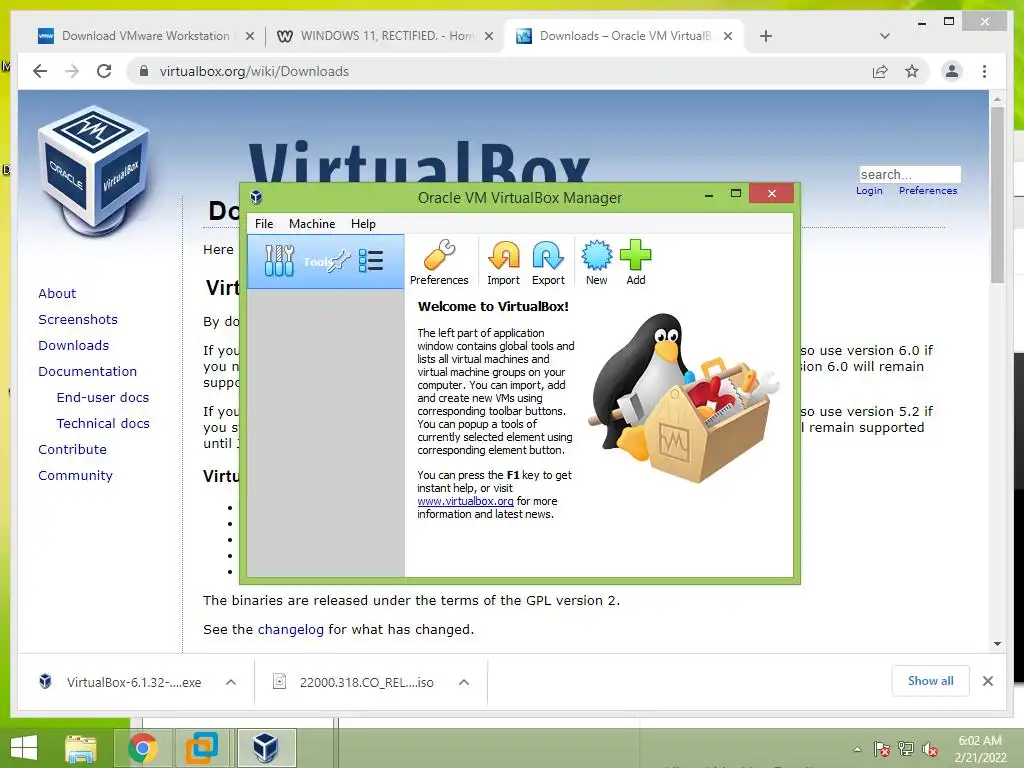The height and width of the screenshot is (768, 1024).
Task: Click the page vertical scrollbar thumb
Action: [997, 195]
